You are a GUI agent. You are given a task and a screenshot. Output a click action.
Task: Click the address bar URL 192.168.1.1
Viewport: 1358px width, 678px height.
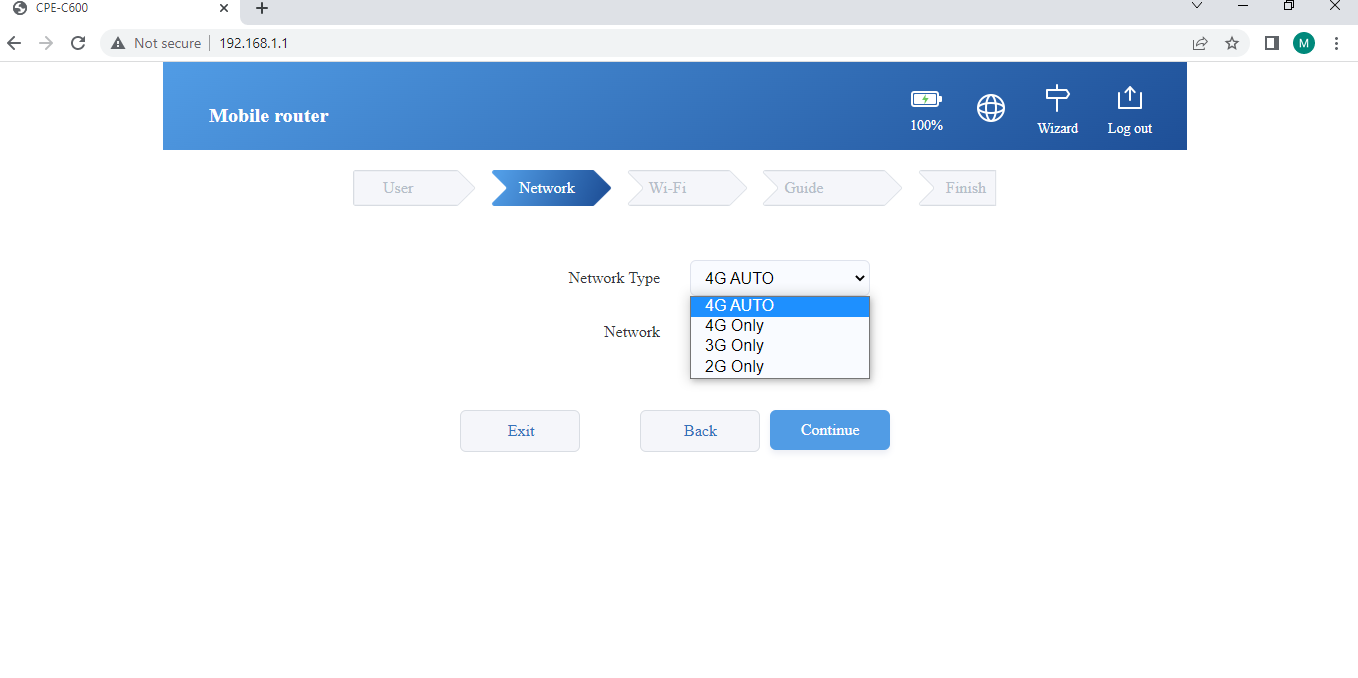tap(254, 43)
